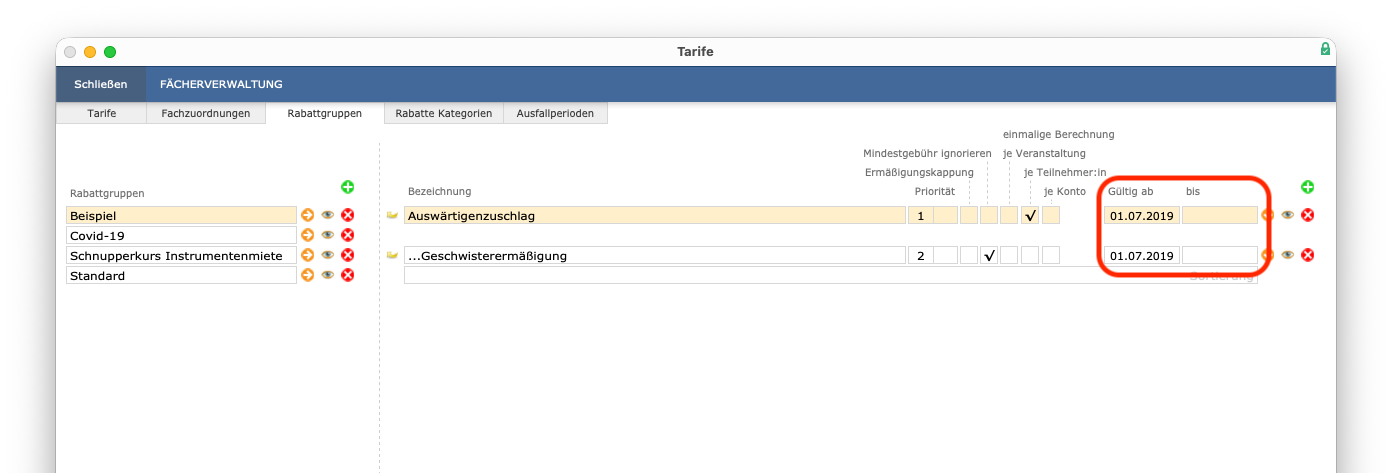1392x473 pixels.
Task: Click the folder icon beside Auswärtigenzuschlag
Action: (x=392, y=215)
